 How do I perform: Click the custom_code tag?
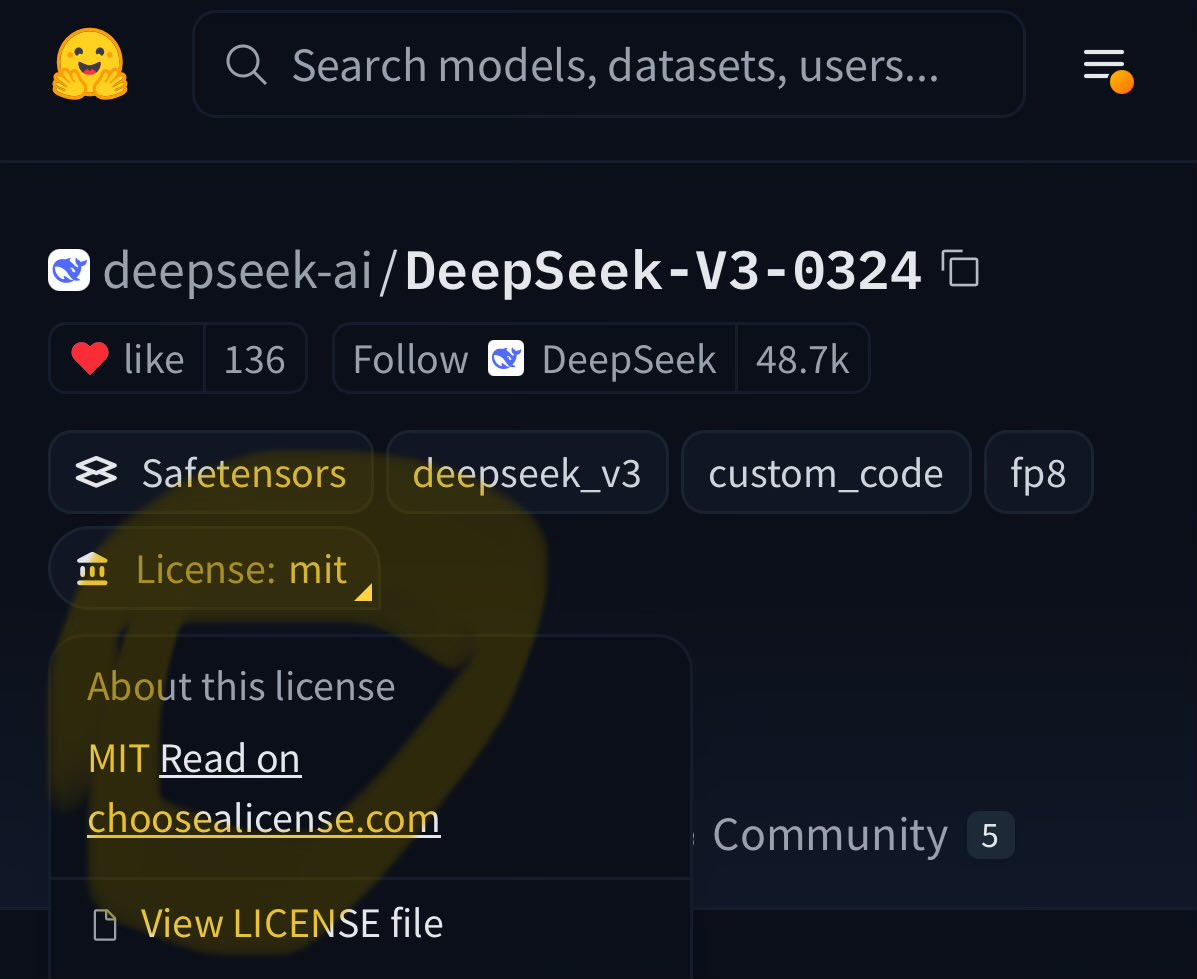pos(826,472)
